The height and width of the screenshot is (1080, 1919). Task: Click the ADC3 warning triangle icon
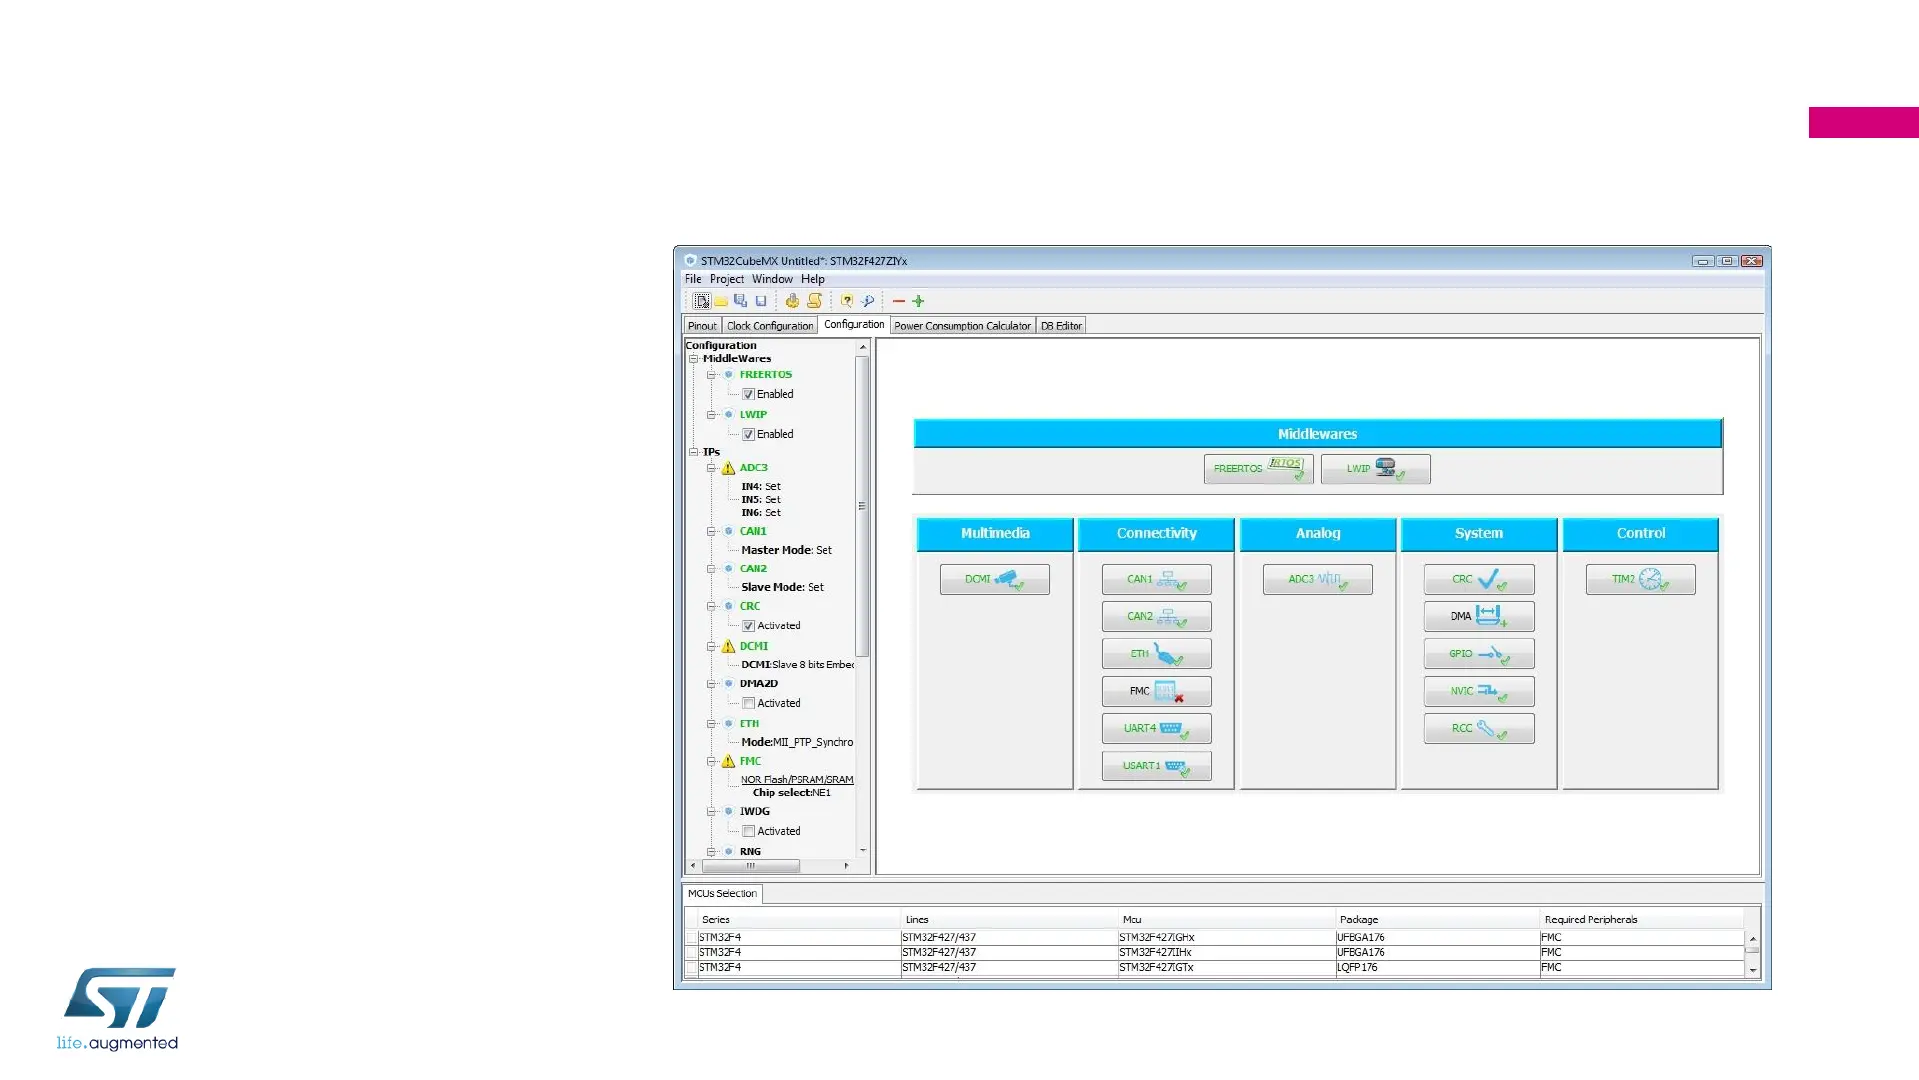tap(728, 468)
